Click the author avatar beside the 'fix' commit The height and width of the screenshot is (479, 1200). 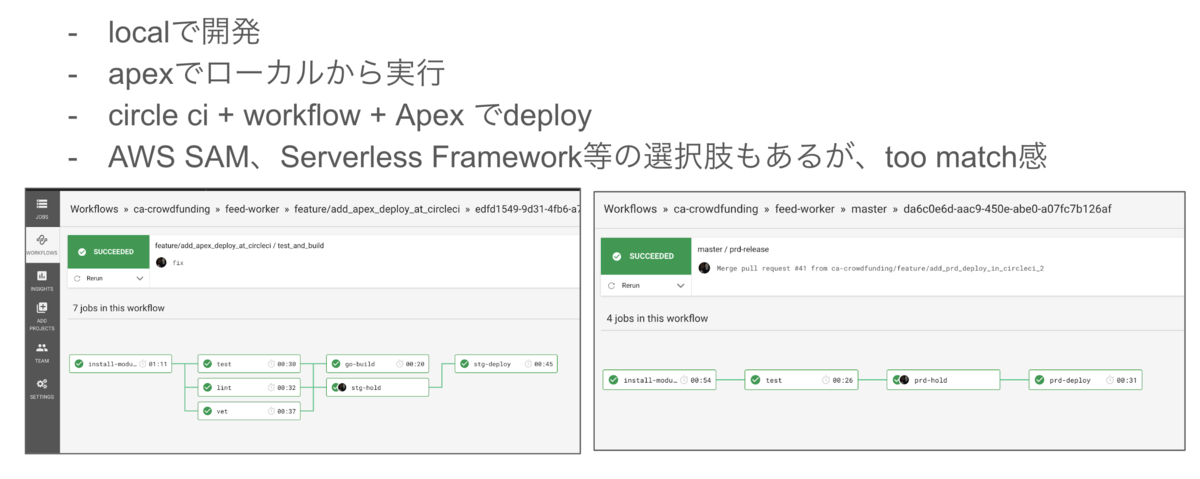click(161, 262)
